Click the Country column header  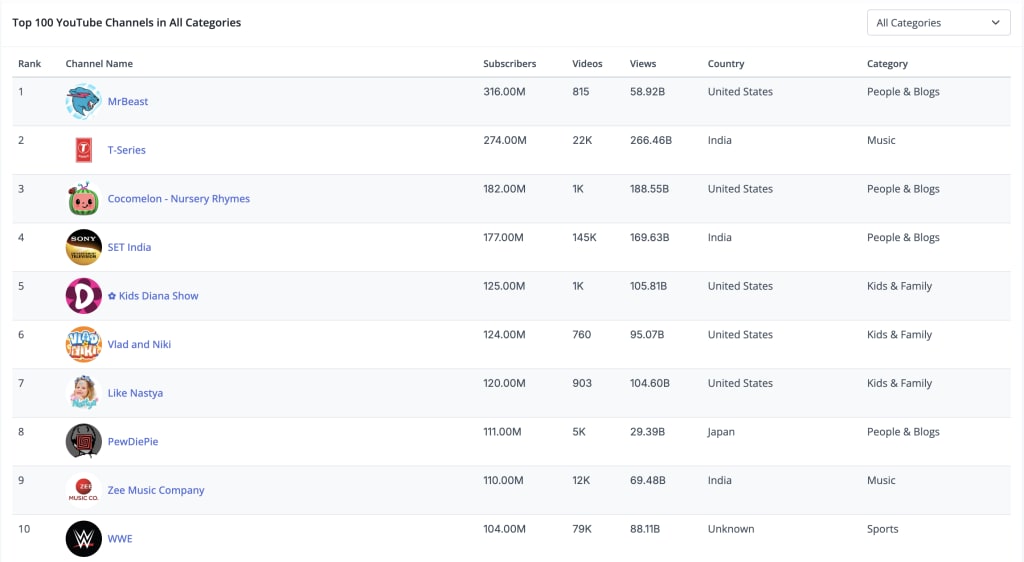tap(726, 63)
